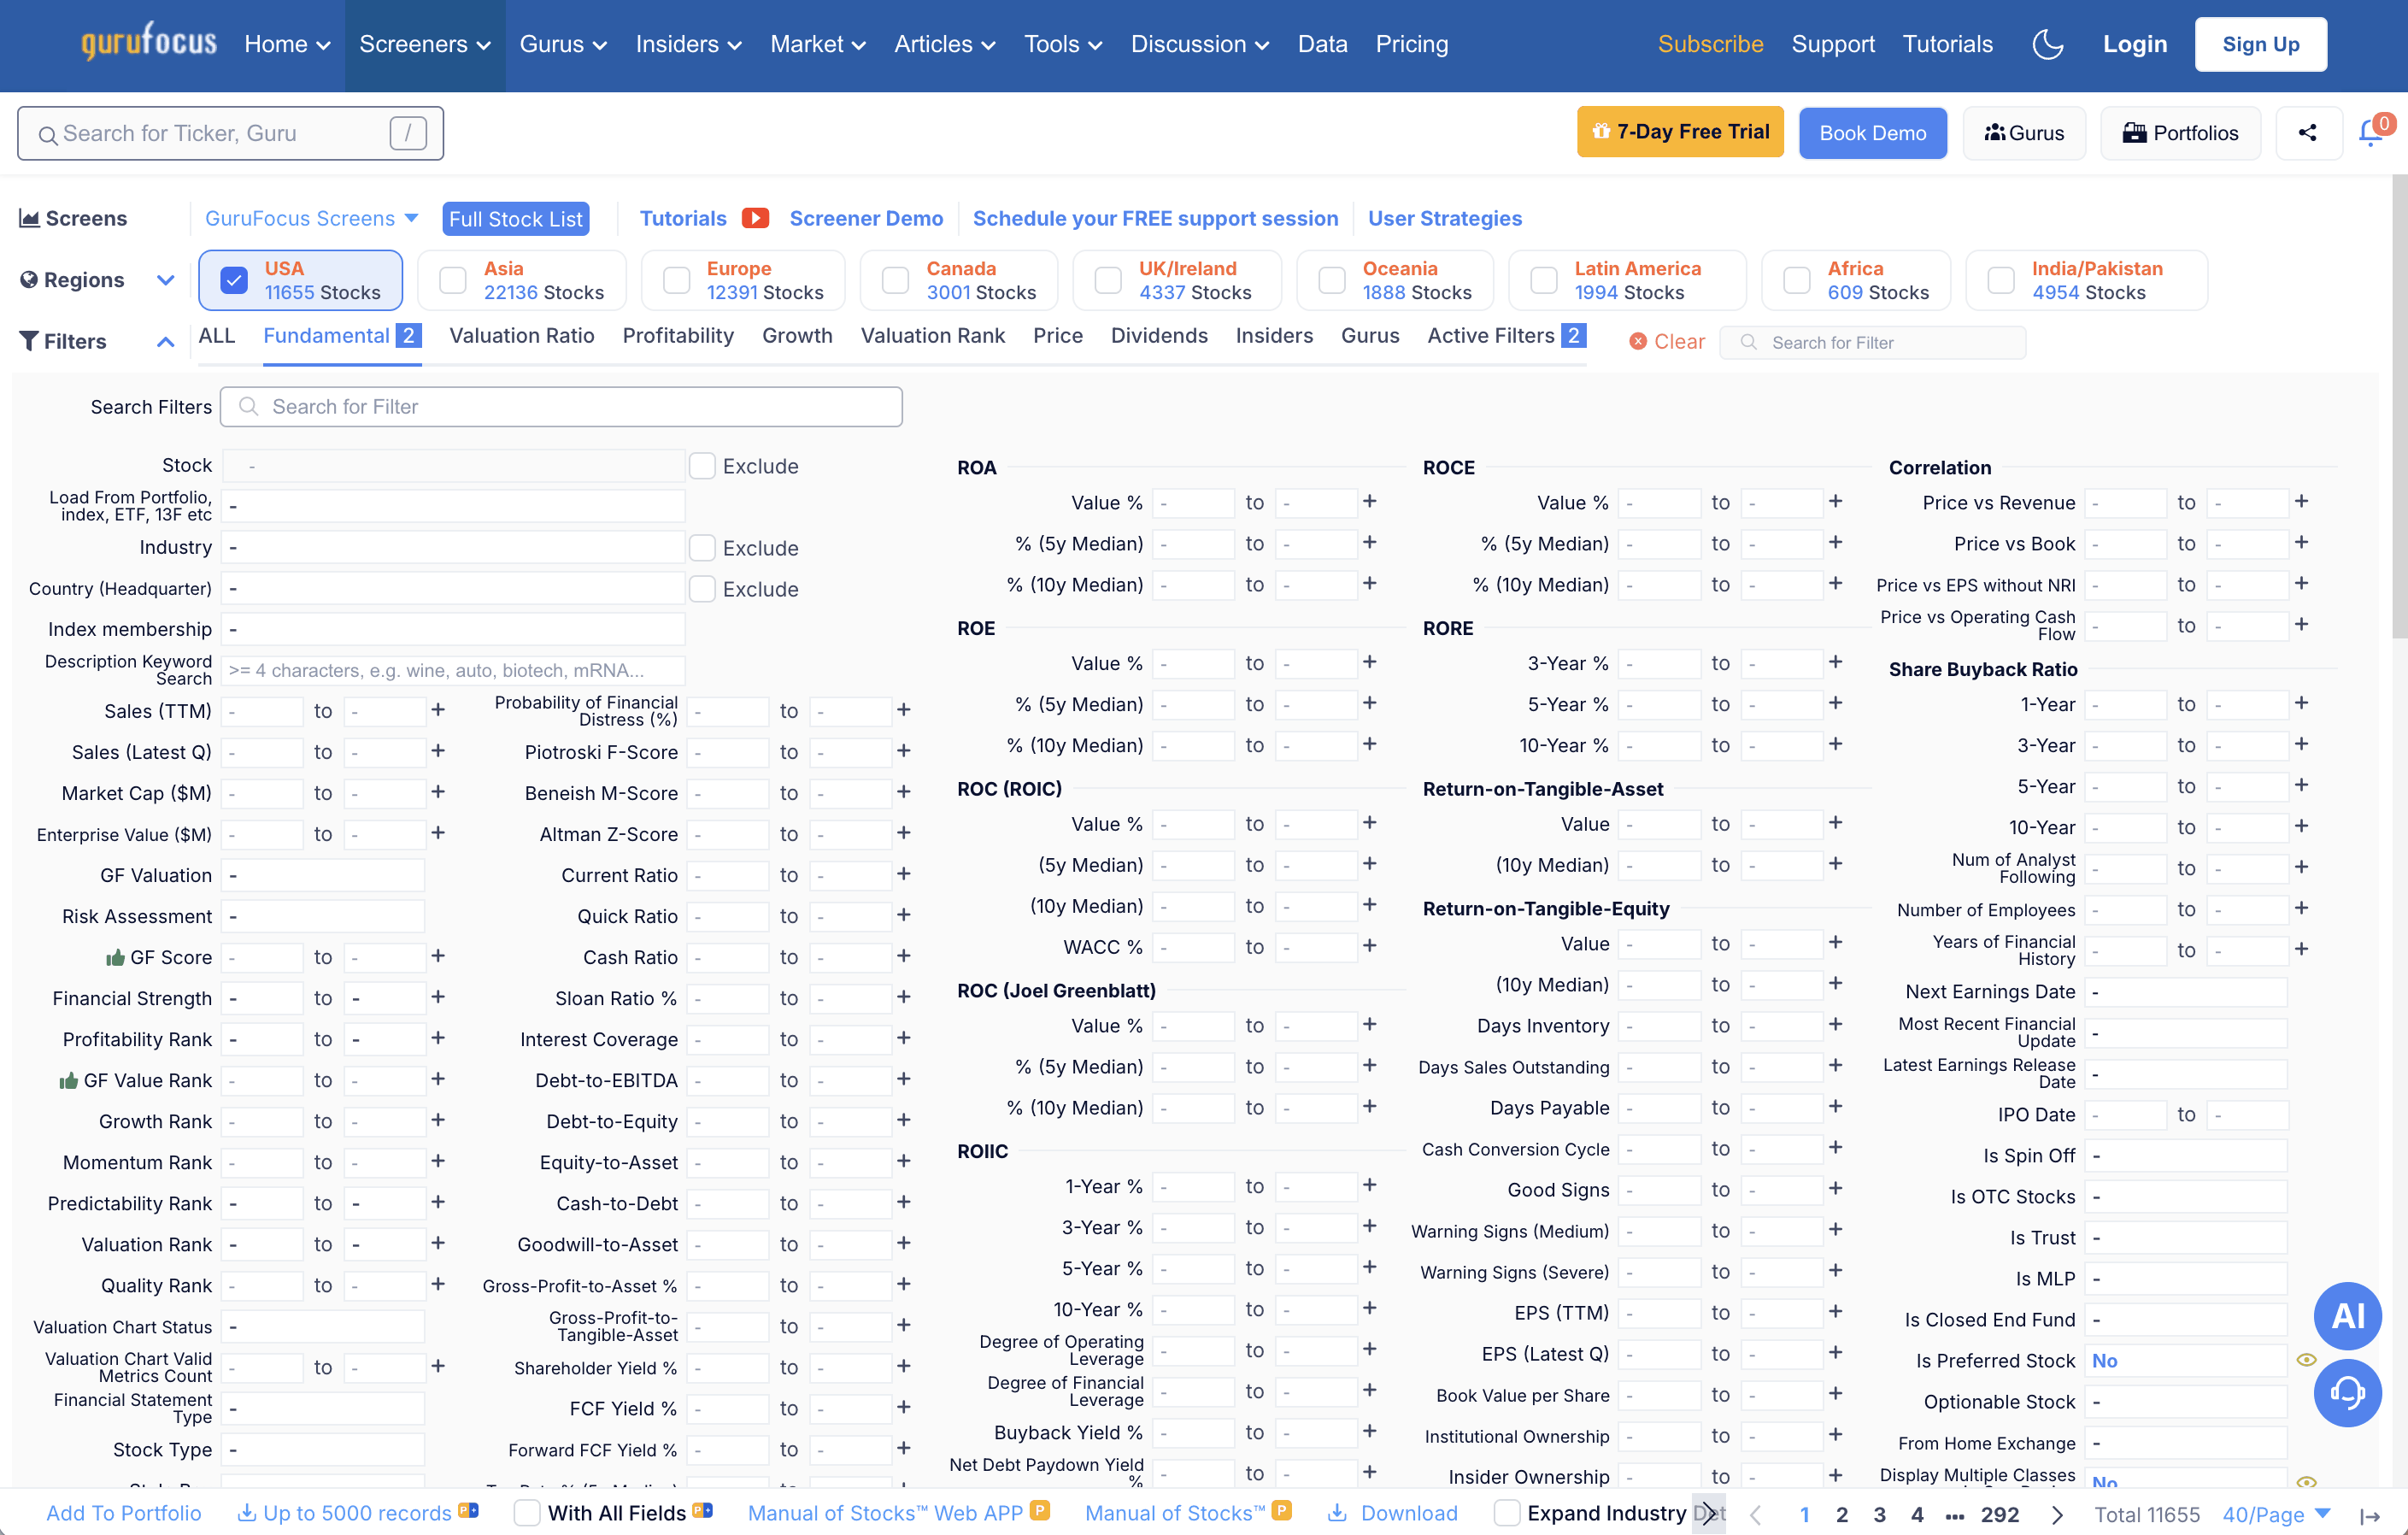
Task: Enable Exclude checkbox for Industry
Action: pyautogui.click(x=702, y=547)
